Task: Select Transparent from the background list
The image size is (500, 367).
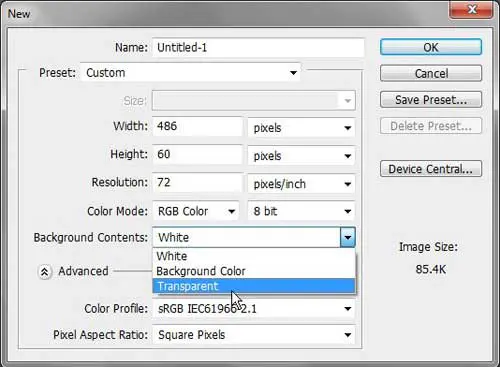Action: coord(254,286)
